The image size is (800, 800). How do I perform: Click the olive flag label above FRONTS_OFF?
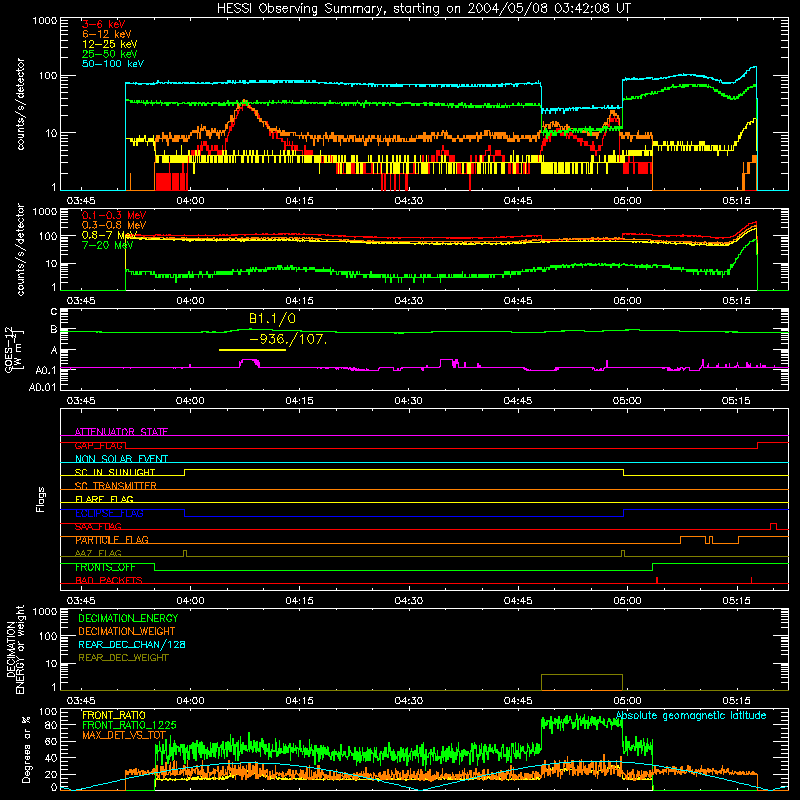[x=98, y=554]
